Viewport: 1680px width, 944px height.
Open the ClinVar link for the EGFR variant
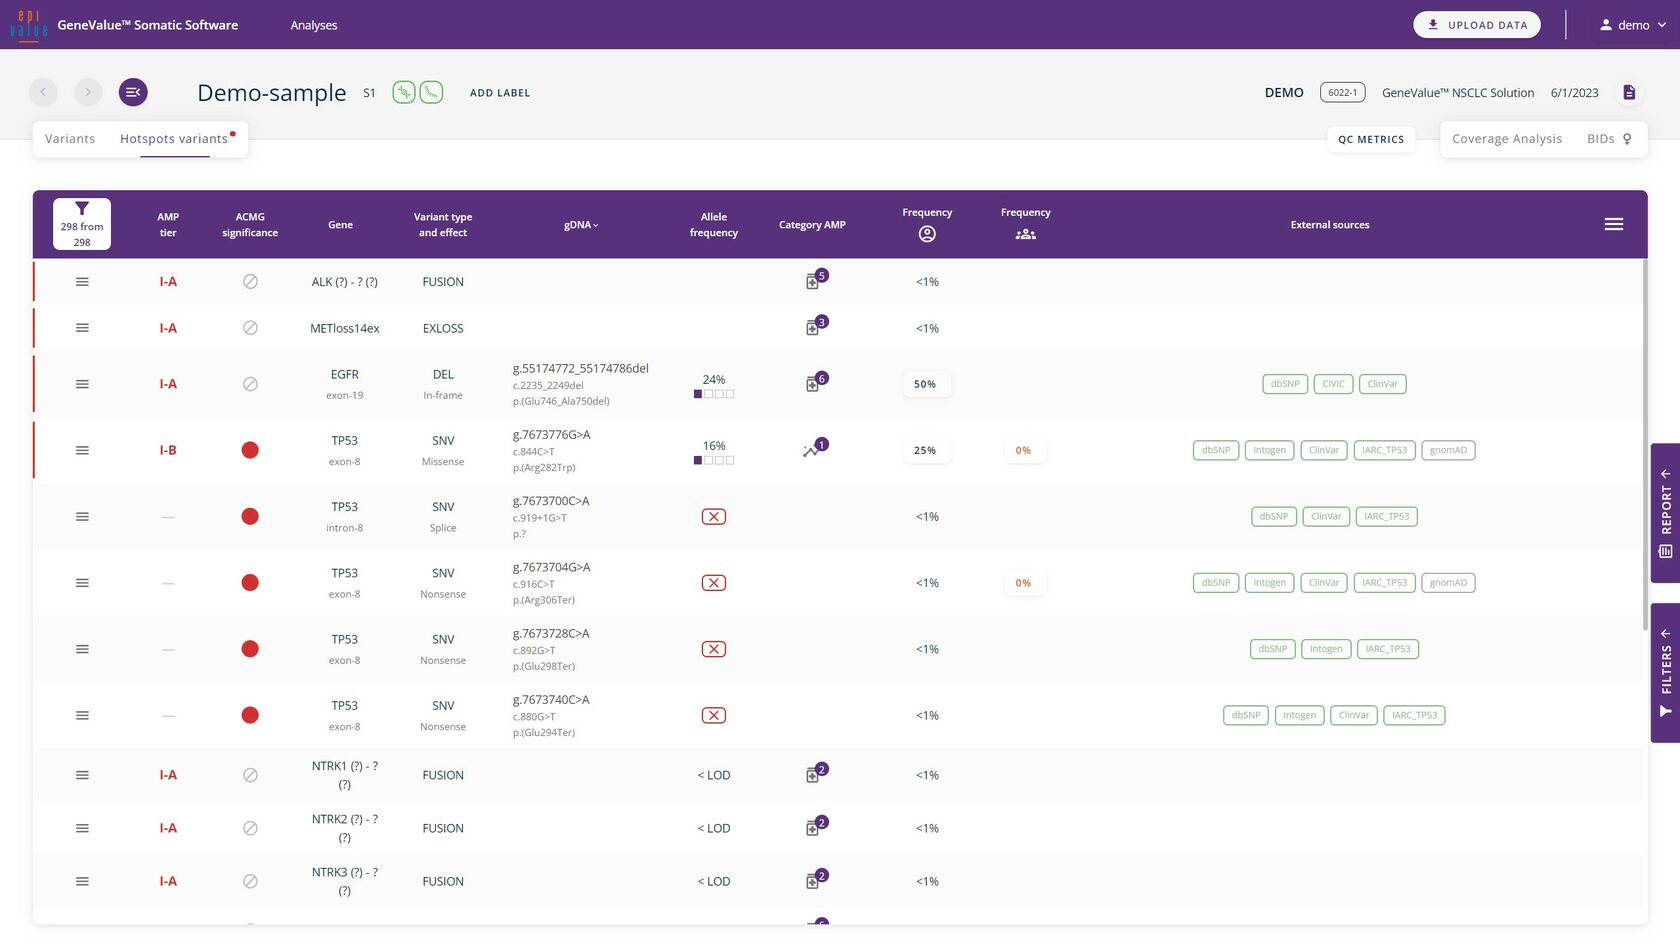(1382, 384)
